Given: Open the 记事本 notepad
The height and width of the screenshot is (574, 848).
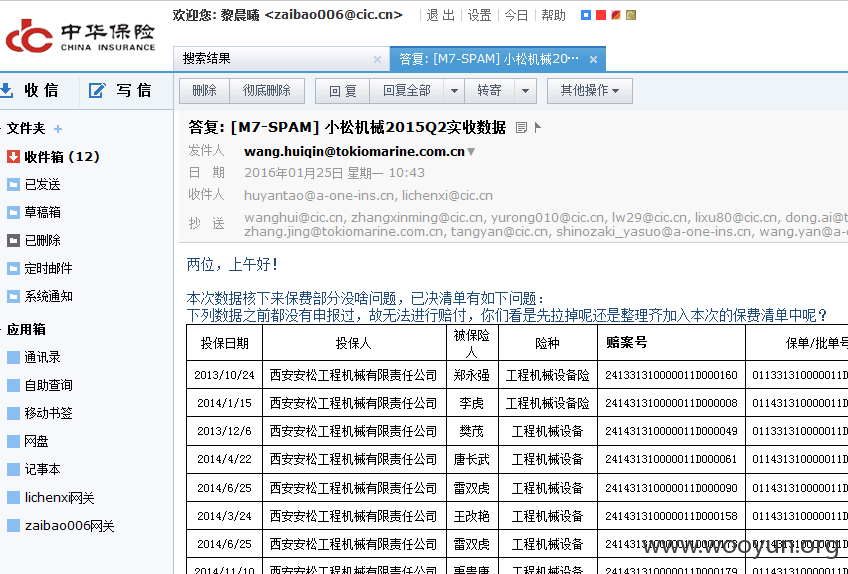Looking at the screenshot, I should (x=42, y=469).
